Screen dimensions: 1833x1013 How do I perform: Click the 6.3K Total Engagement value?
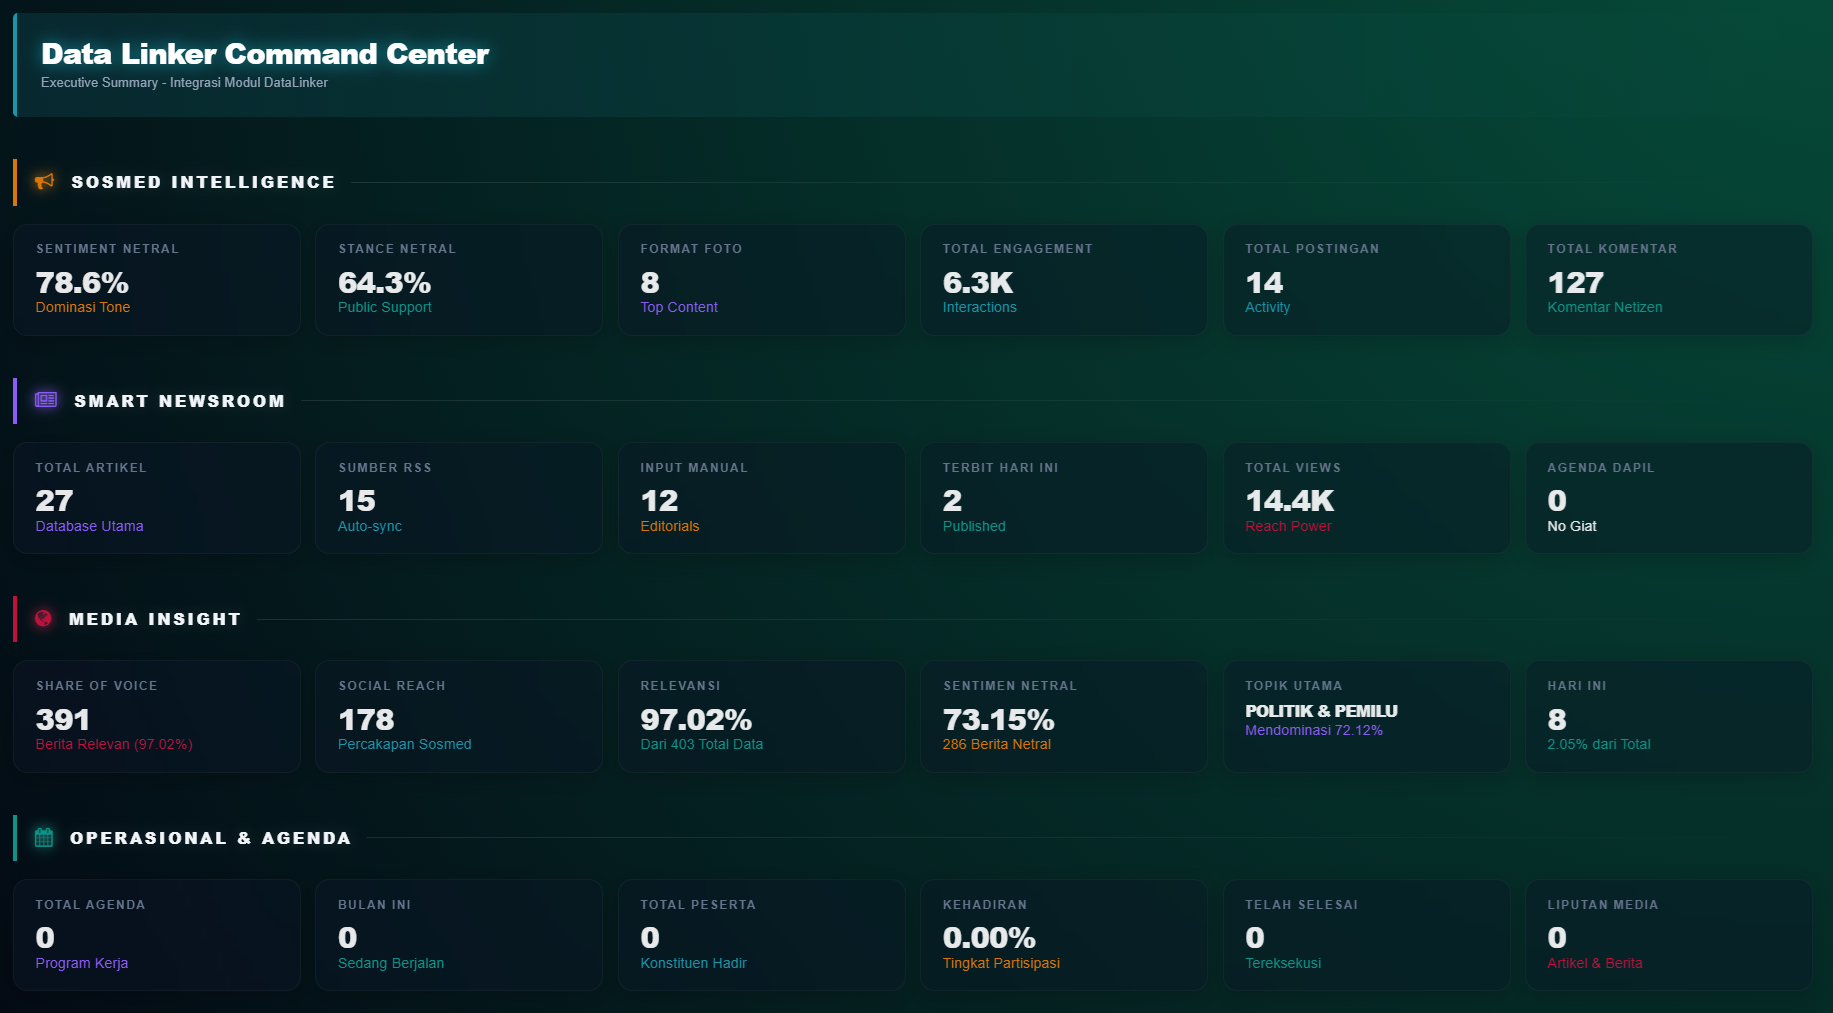[978, 283]
